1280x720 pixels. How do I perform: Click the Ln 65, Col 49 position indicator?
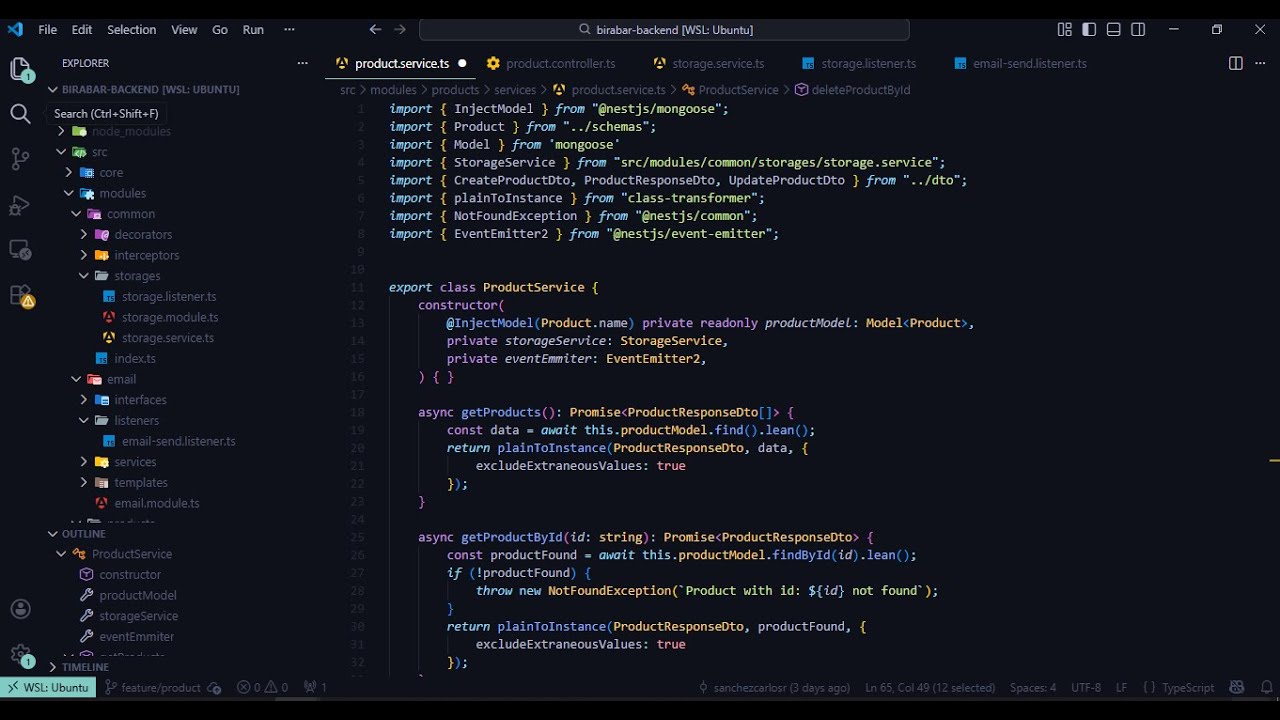[930, 687]
